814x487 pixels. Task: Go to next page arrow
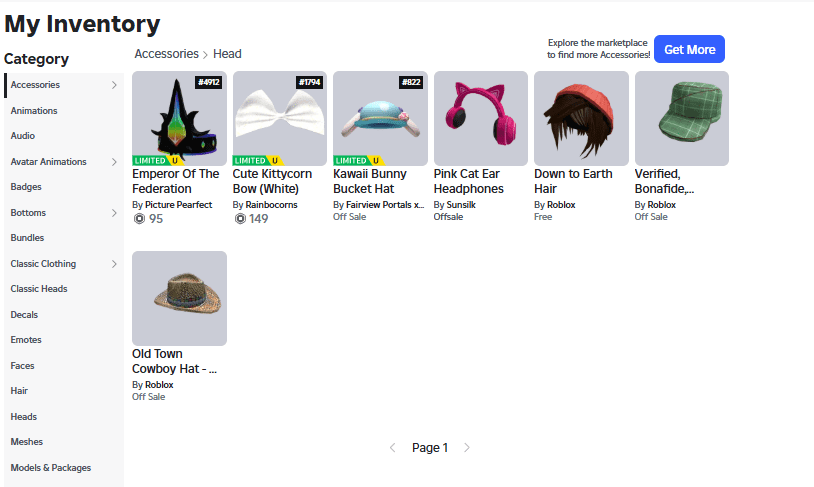(467, 448)
